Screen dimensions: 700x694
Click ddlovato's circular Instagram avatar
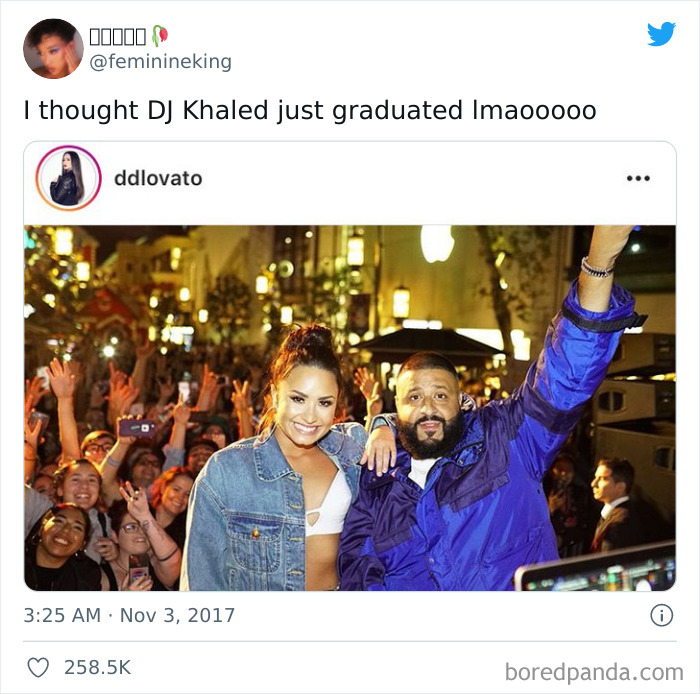click(x=68, y=178)
